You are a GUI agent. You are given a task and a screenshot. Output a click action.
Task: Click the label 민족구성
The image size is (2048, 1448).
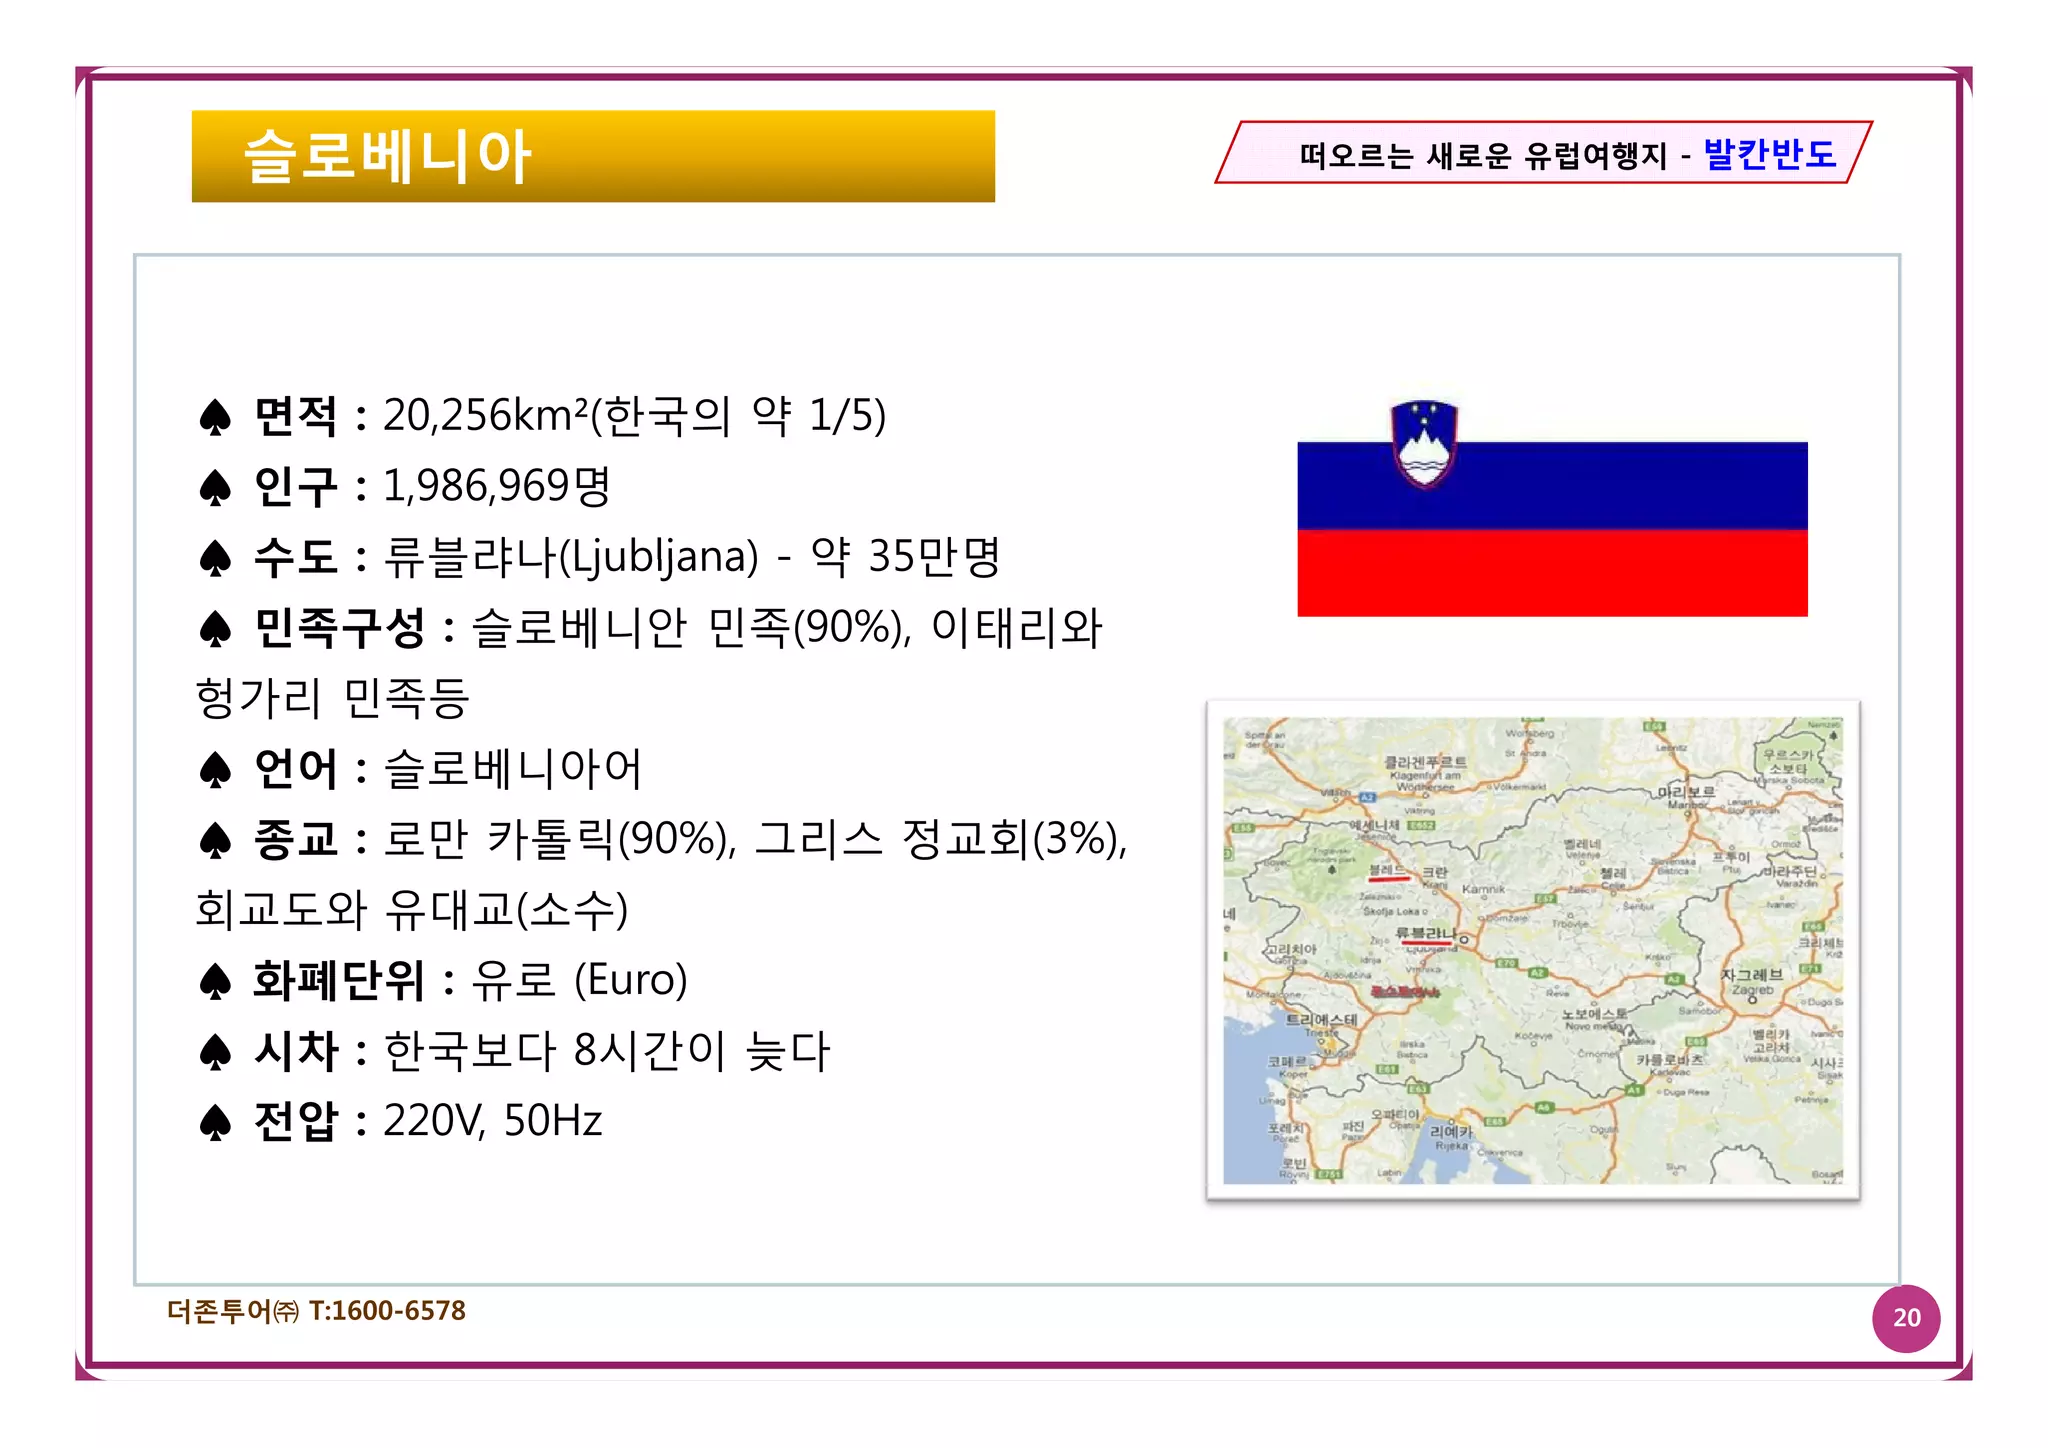(x=340, y=627)
